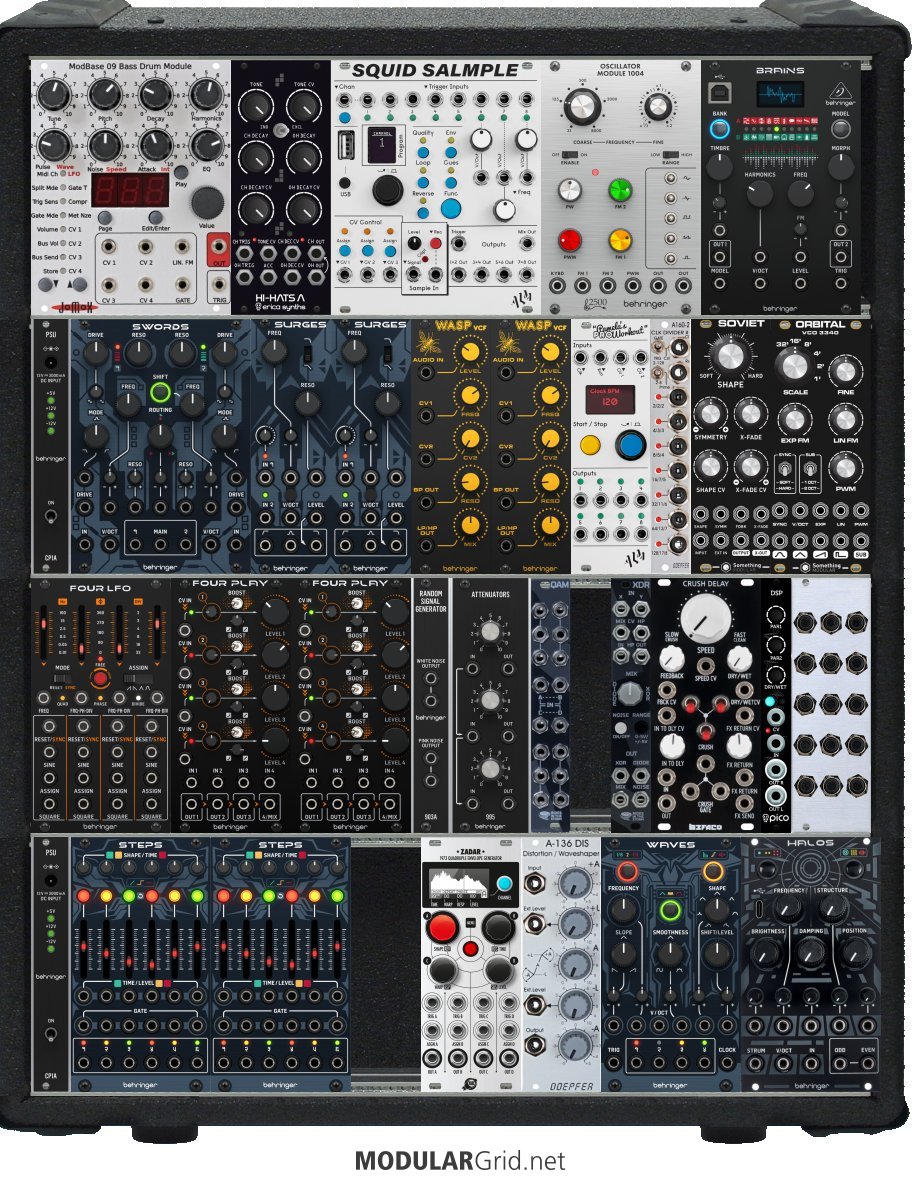
Task: Click the TIMBRE knob on Brains
Action: pyautogui.click(x=720, y=166)
